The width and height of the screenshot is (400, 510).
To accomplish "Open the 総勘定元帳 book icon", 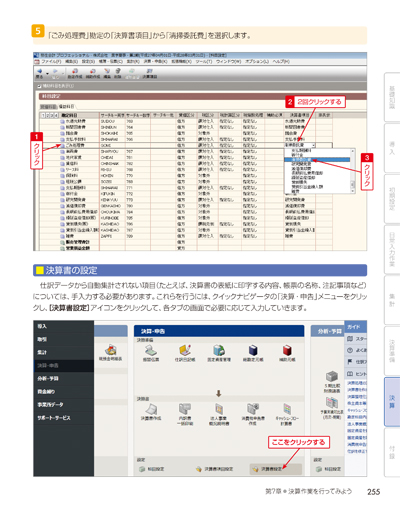I will [253, 353].
